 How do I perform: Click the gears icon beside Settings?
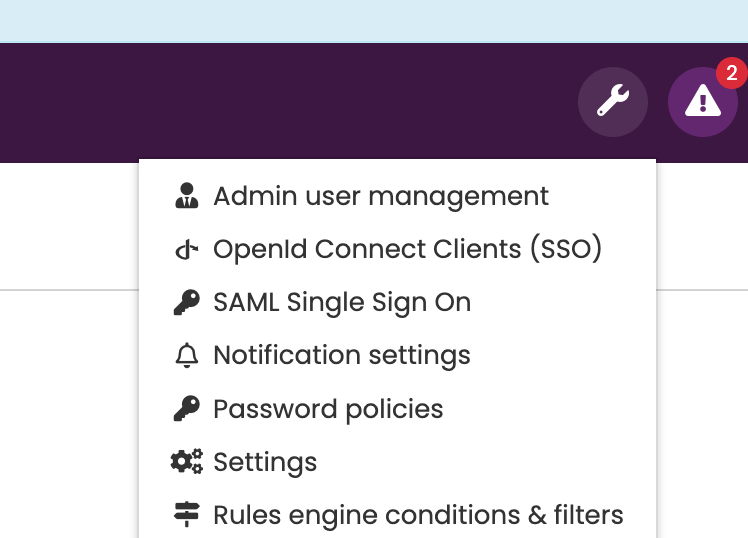(187, 462)
